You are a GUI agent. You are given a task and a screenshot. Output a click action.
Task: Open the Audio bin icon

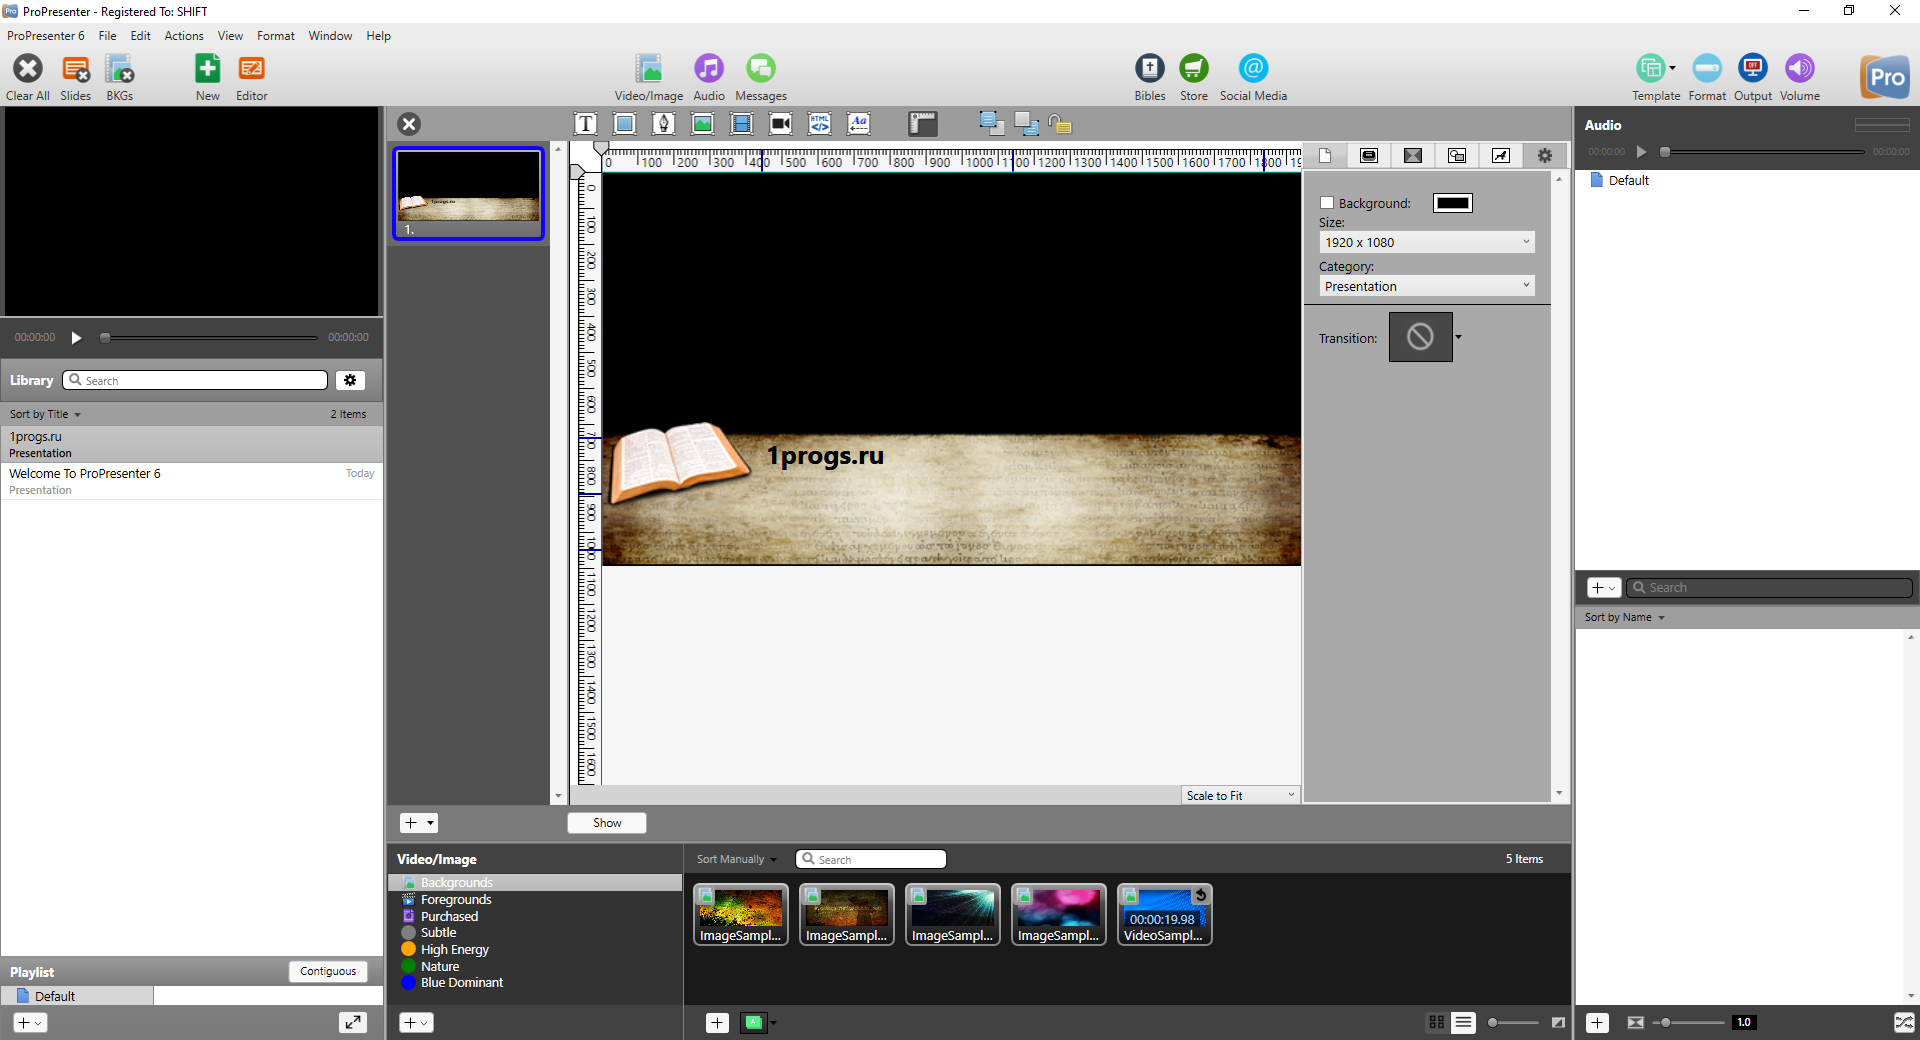click(709, 69)
